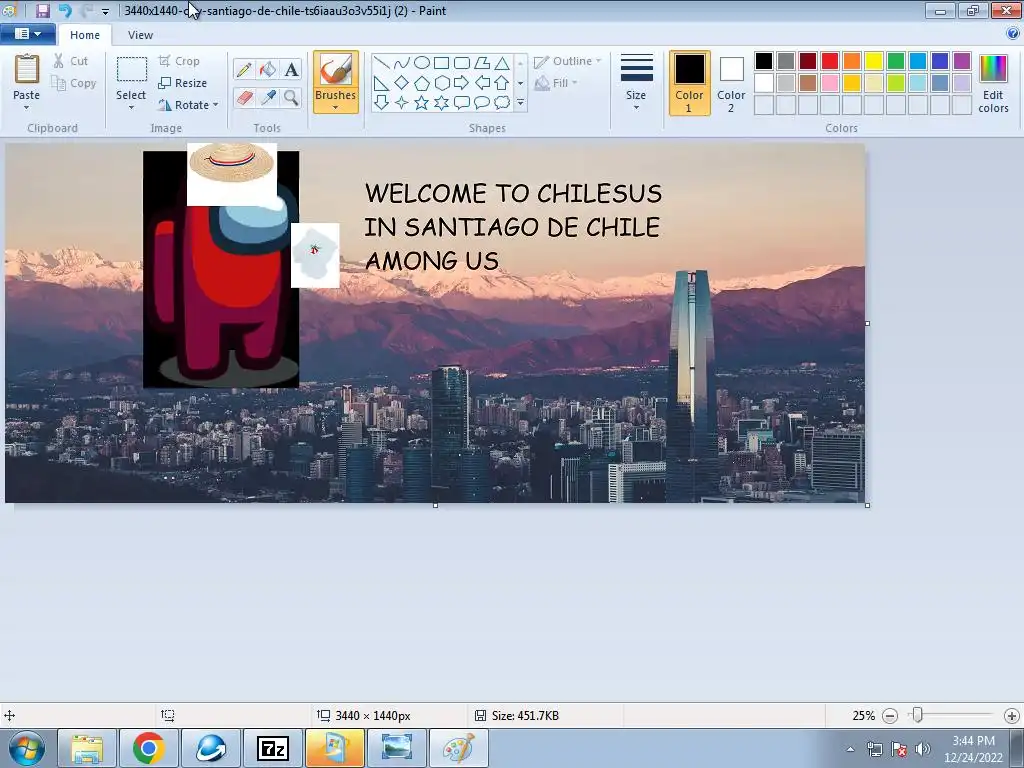Click the zoom out minus button
Screen dimensions: 1024x768
coord(889,716)
